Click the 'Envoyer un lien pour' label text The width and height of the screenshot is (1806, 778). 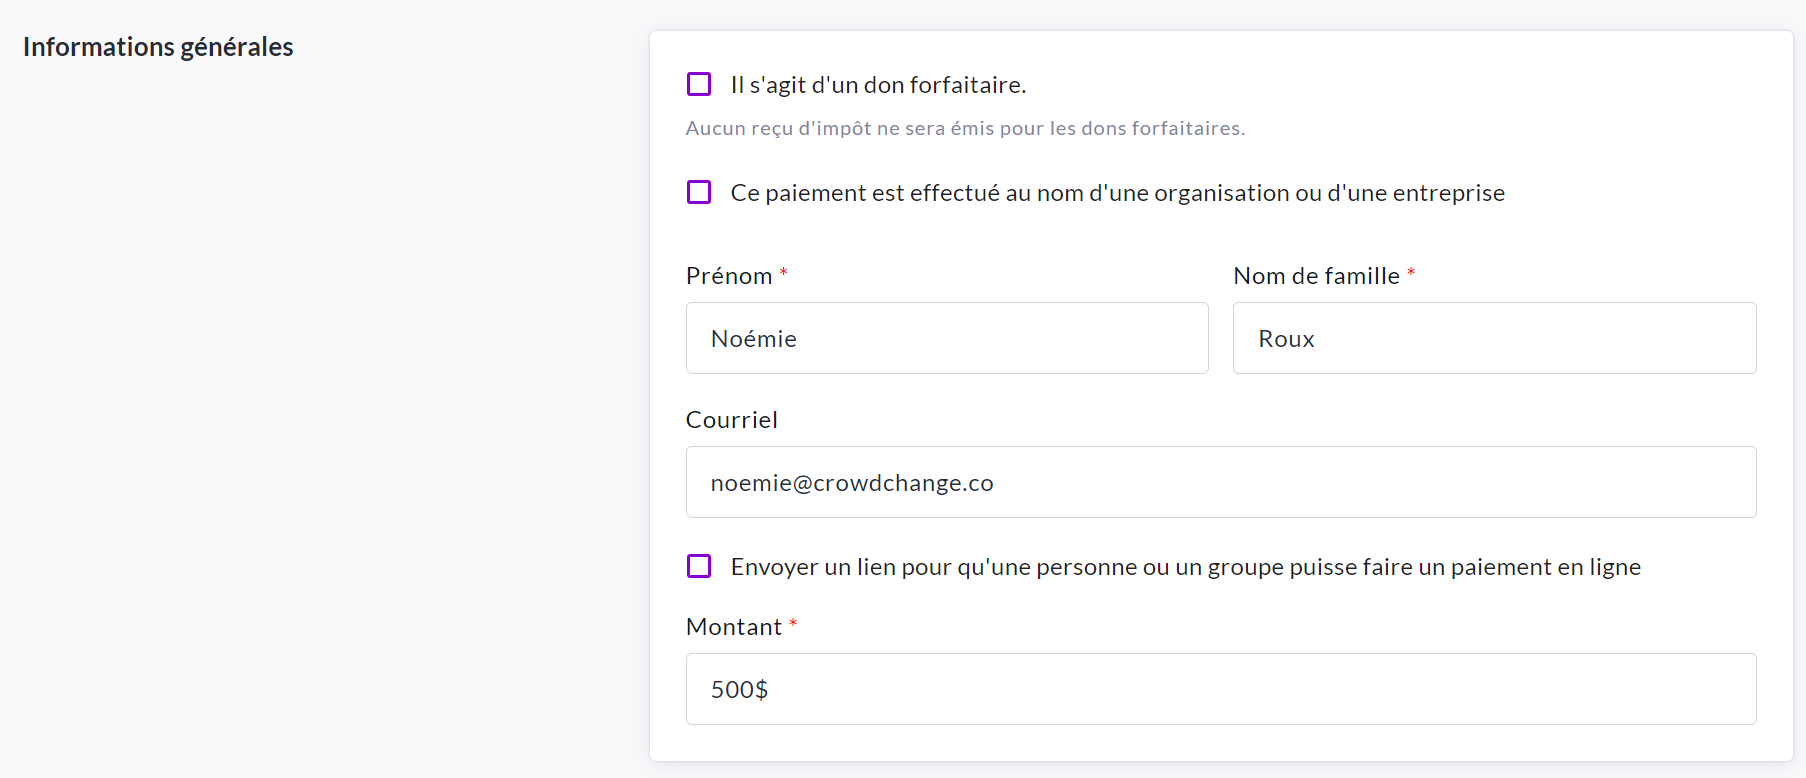click(x=1185, y=567)
